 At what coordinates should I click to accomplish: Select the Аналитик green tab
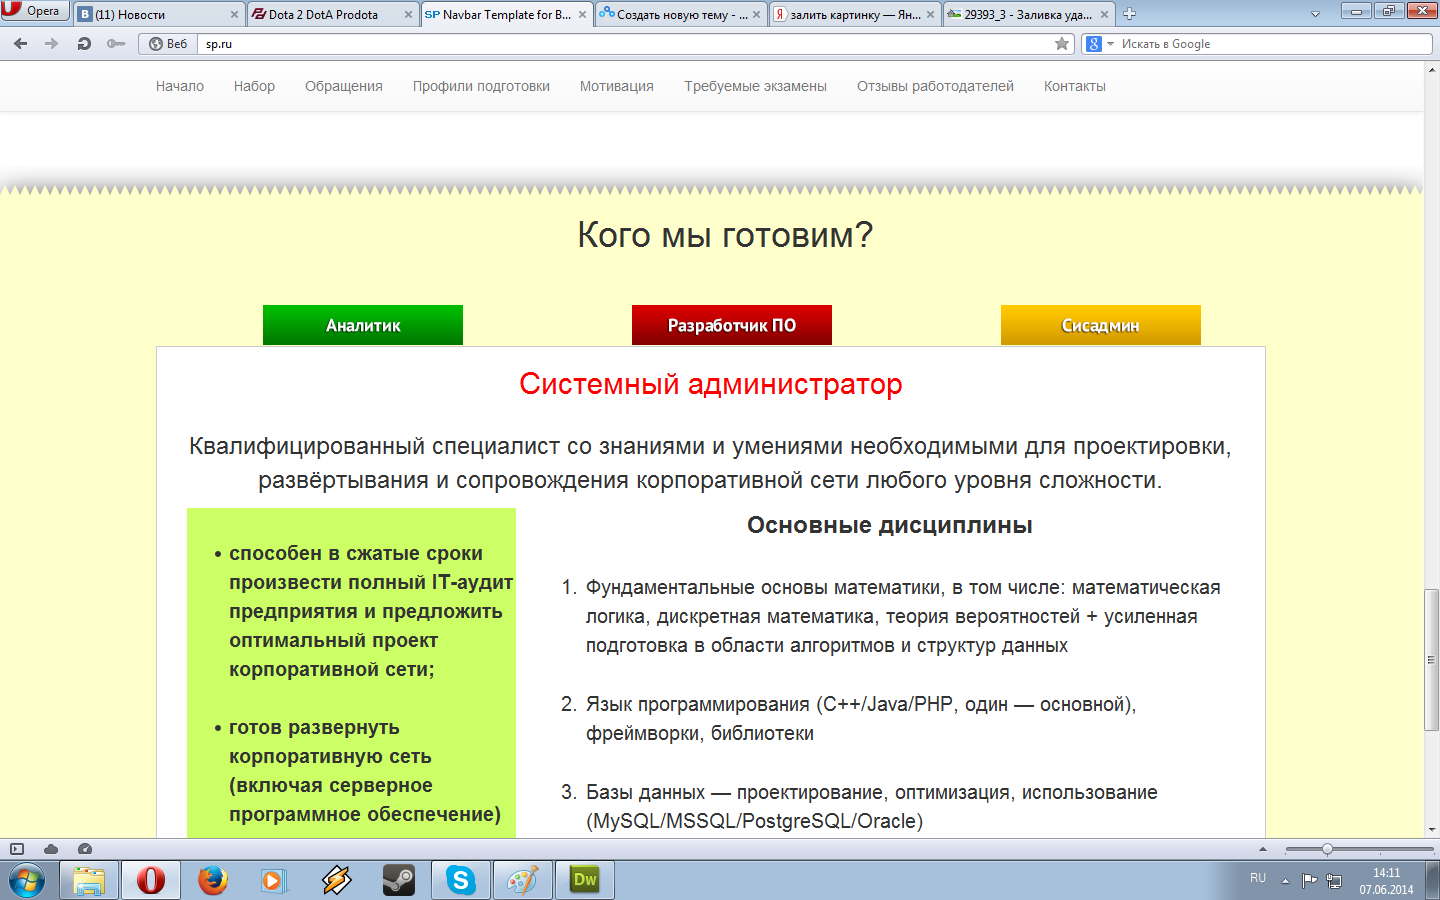coord(363,325)
